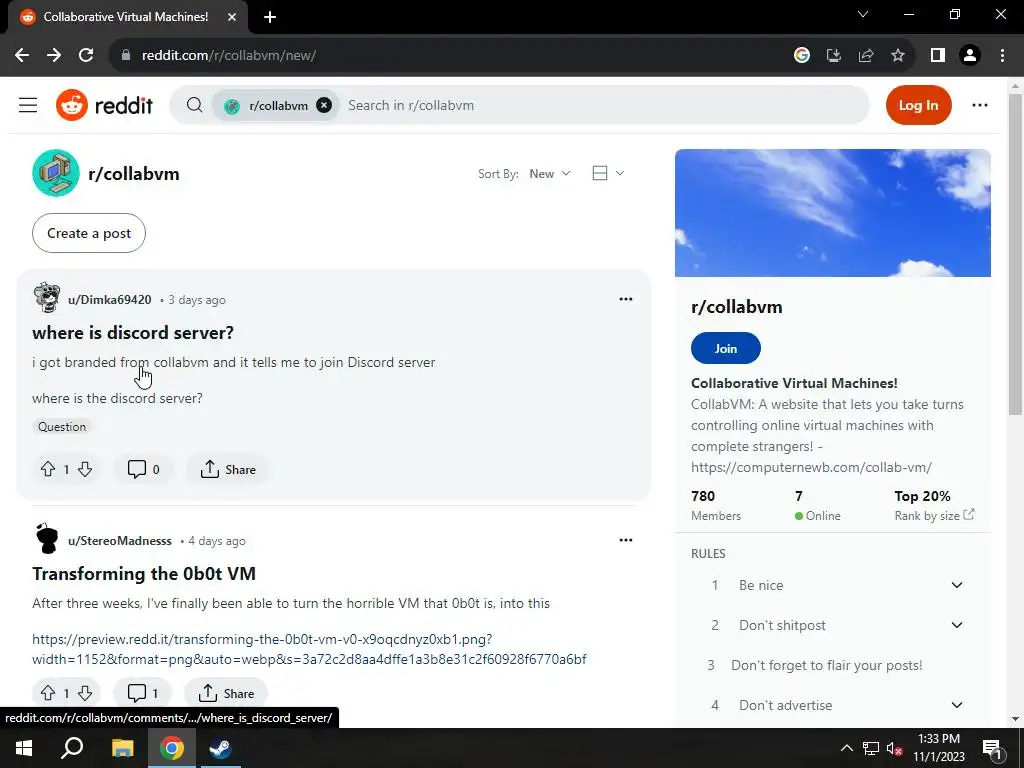Click the Create a post button
1024x768 pixels.
coord(89,233)
